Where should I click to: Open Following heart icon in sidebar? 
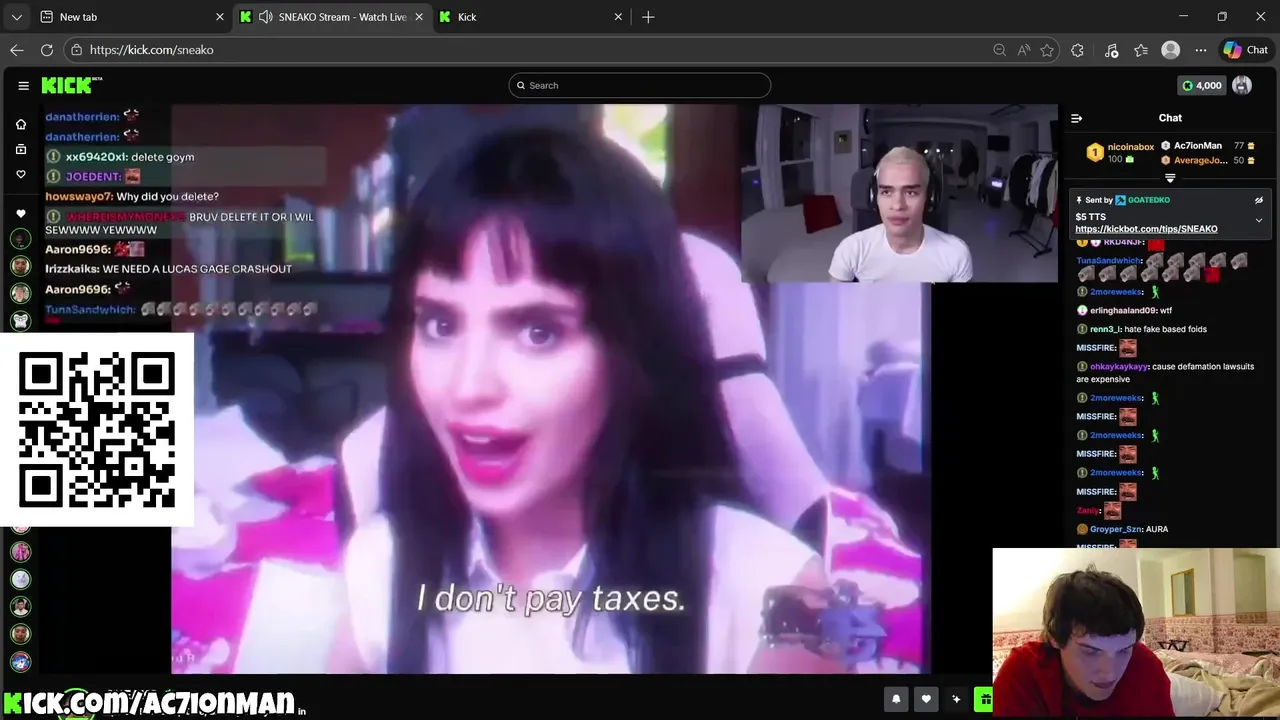(x=20, y=174)
